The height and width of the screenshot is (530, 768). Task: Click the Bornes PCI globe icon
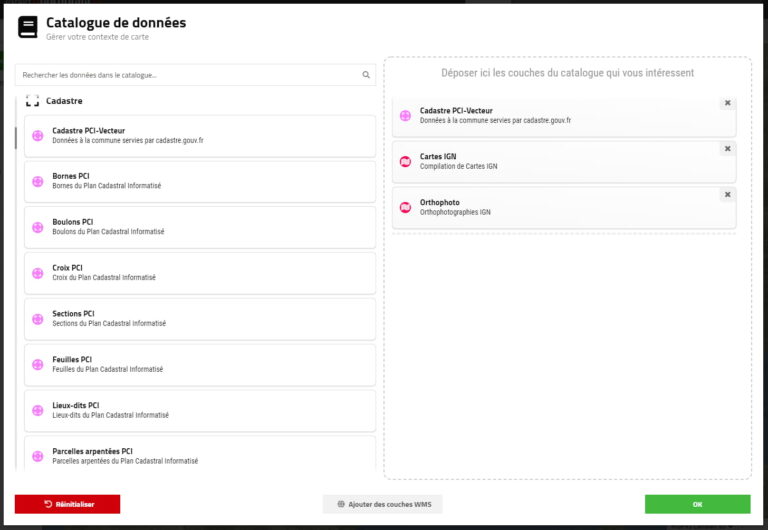tap(38, 182)
